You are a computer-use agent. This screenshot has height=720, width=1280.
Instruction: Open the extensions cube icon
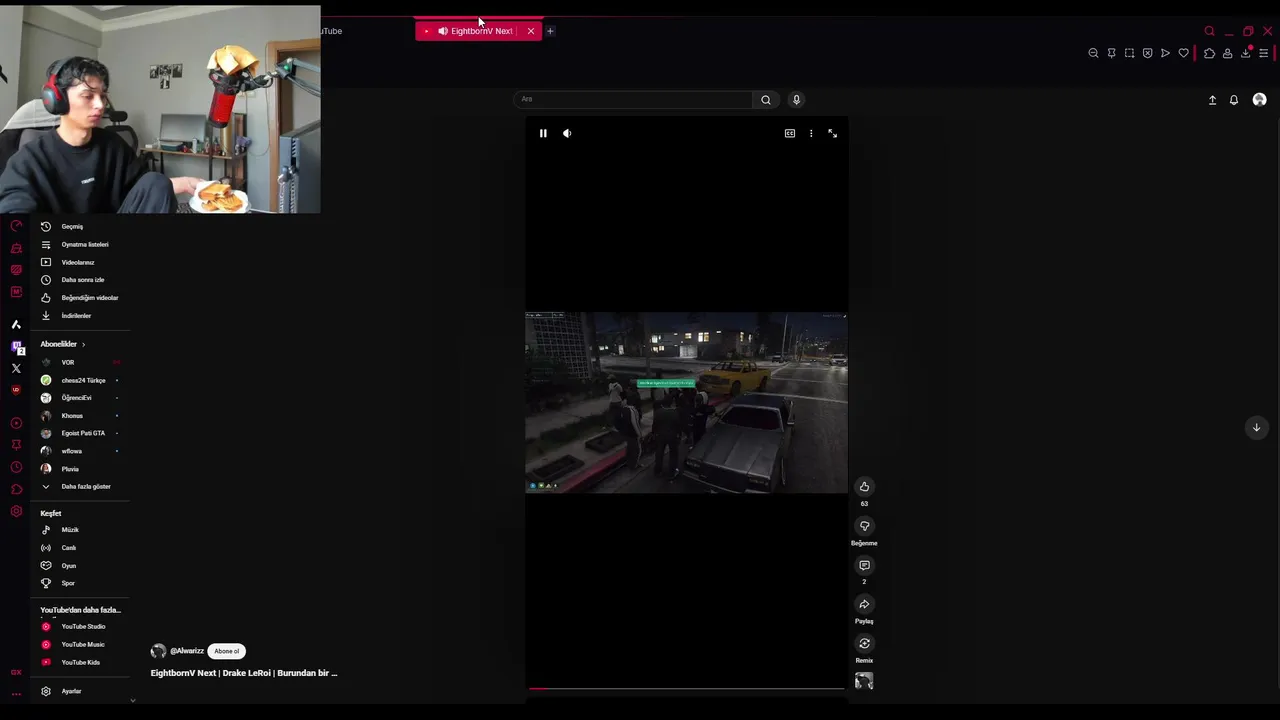(x=1209, y=53)
